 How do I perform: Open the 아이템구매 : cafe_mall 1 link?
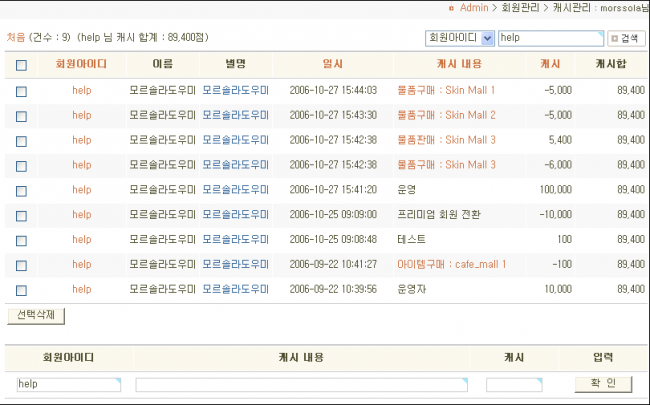pos(451,264)
